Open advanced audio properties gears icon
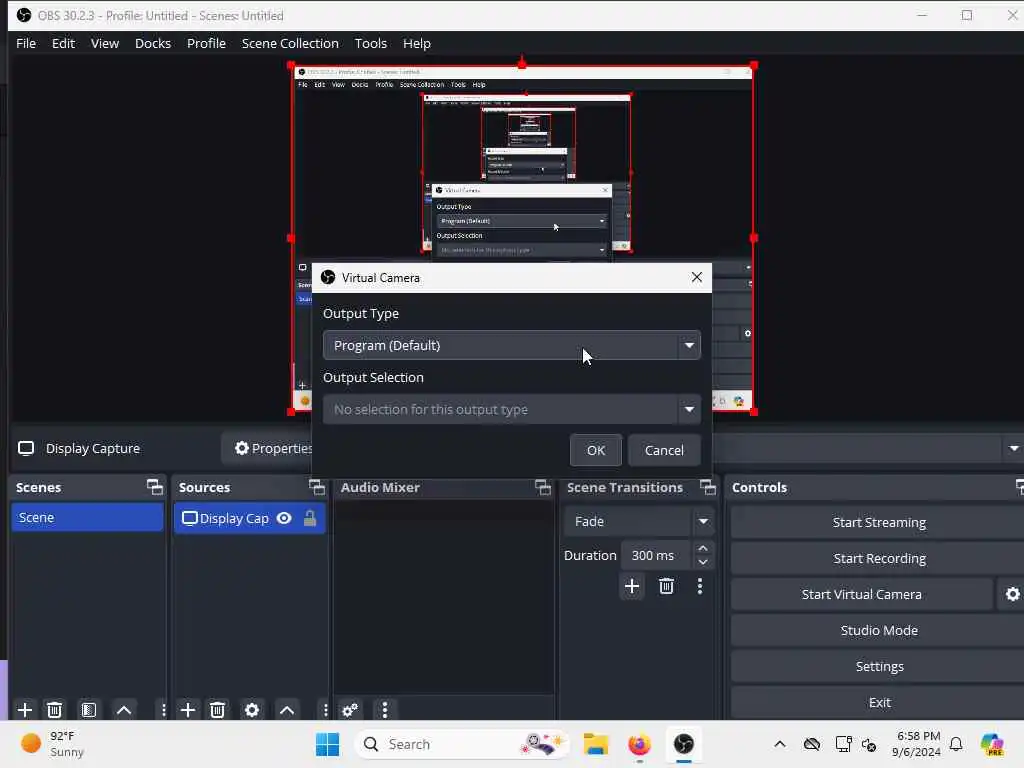This screenshot has height=768, width=1024. click(350, 710)
